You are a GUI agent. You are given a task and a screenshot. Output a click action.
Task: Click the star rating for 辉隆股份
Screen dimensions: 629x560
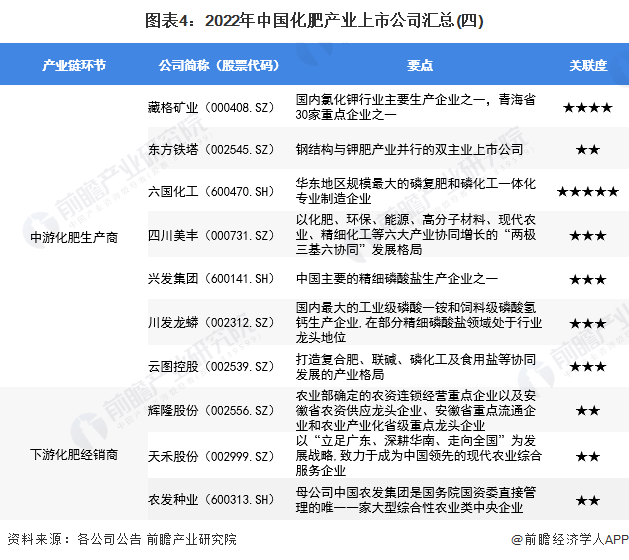[587, 411]
